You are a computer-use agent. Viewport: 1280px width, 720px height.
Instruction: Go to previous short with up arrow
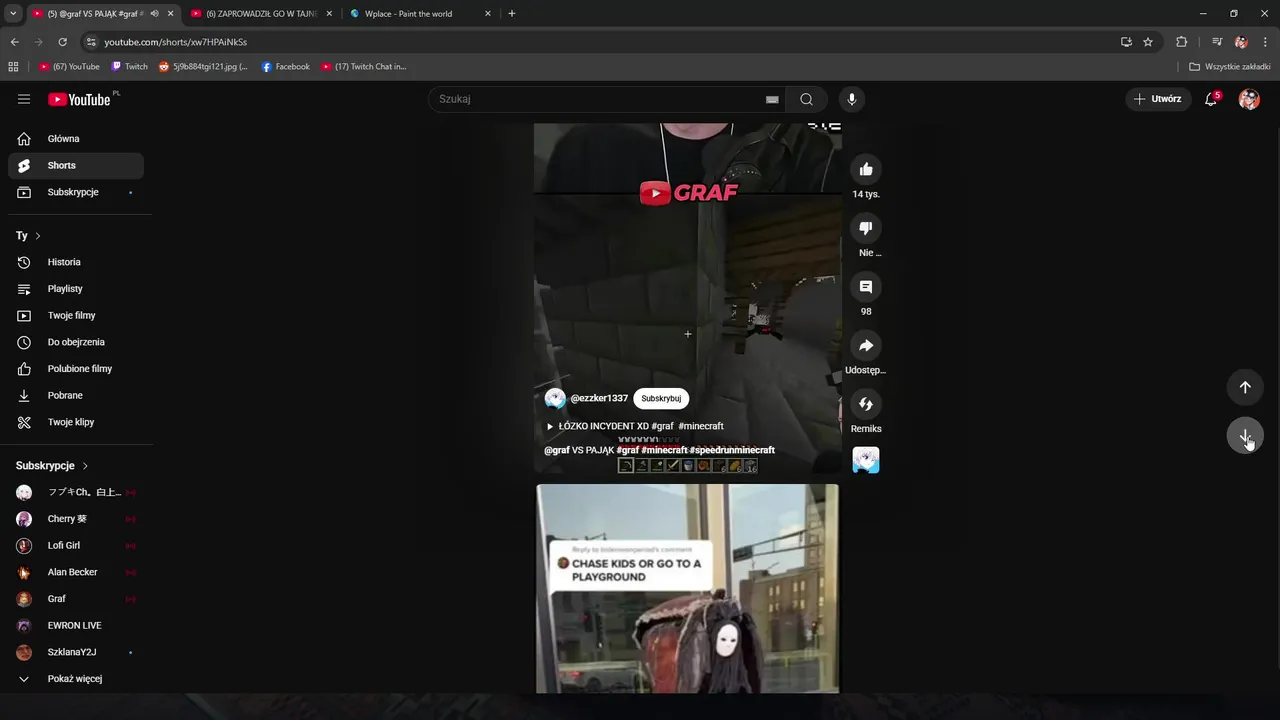1245,387
